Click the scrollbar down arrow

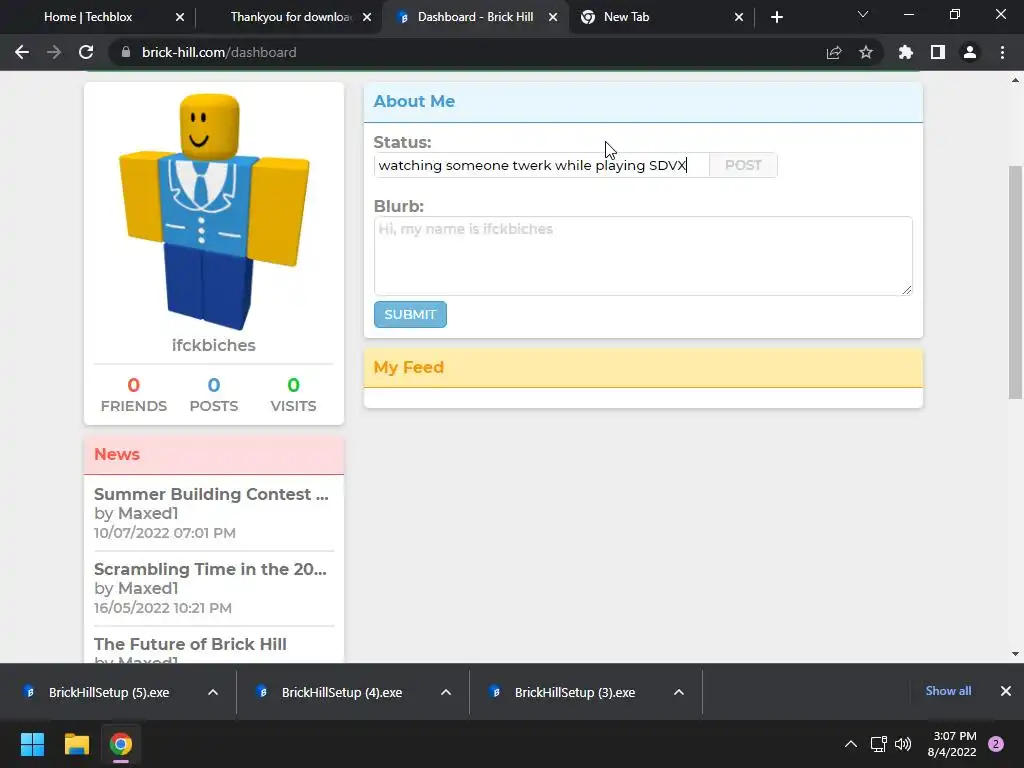pyautogui.click(x=1016, y=654)
